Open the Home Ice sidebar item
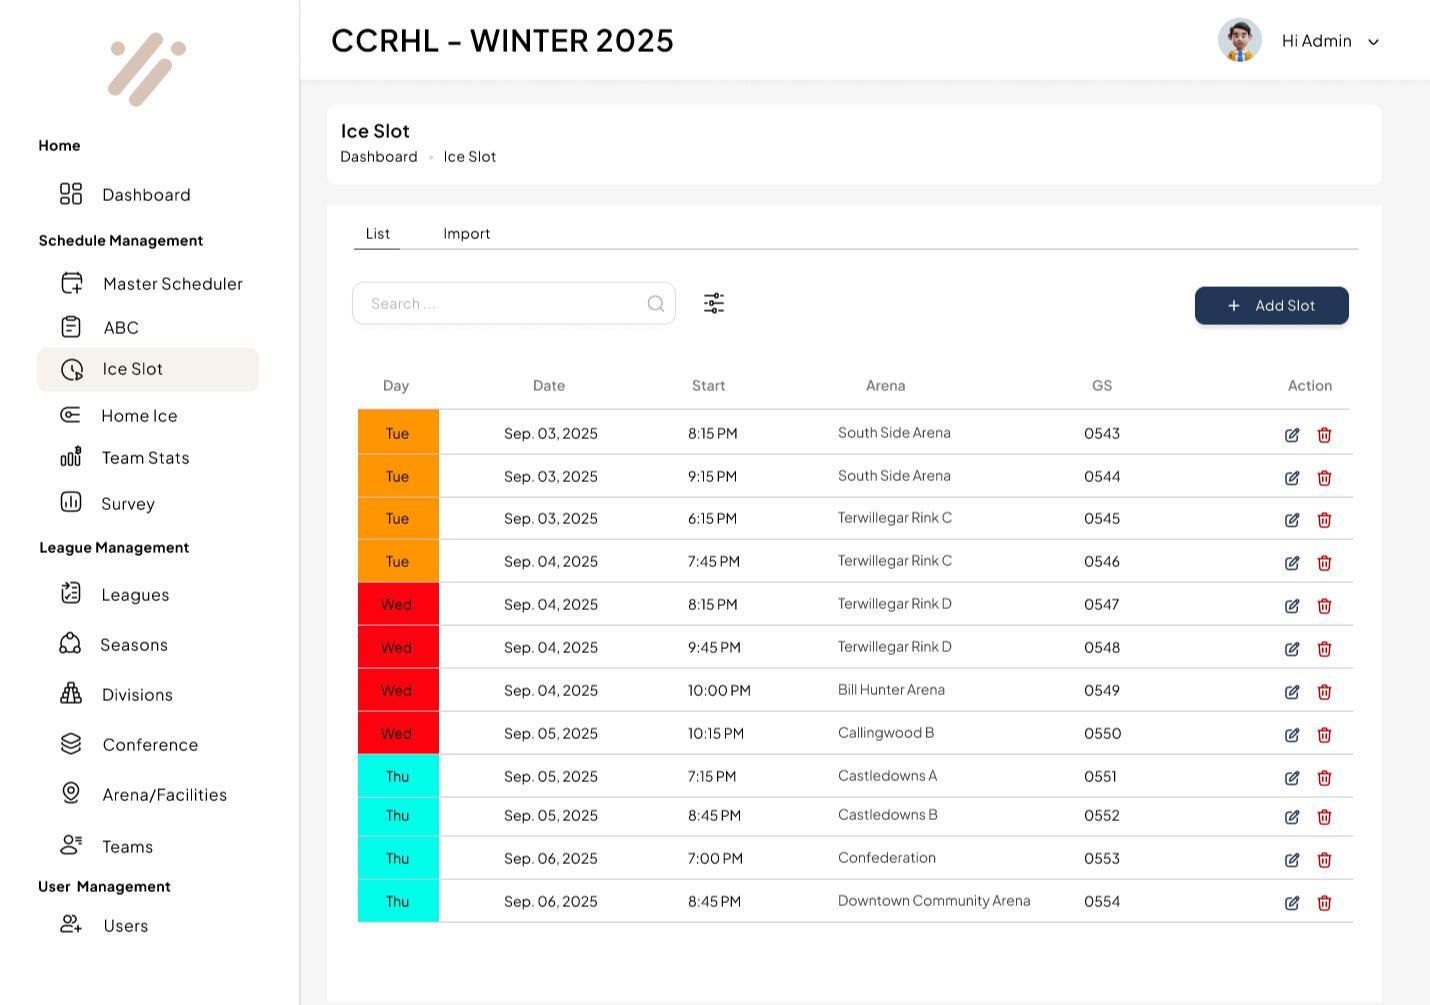 click(139, 416)
